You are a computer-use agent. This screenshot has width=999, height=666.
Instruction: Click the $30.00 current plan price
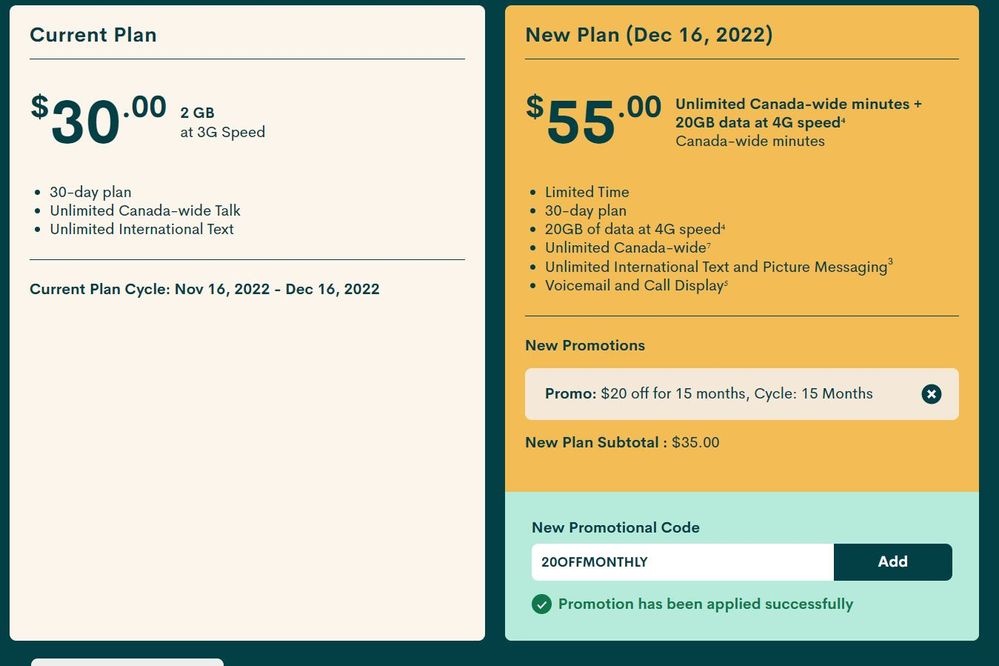coord(98,121)
